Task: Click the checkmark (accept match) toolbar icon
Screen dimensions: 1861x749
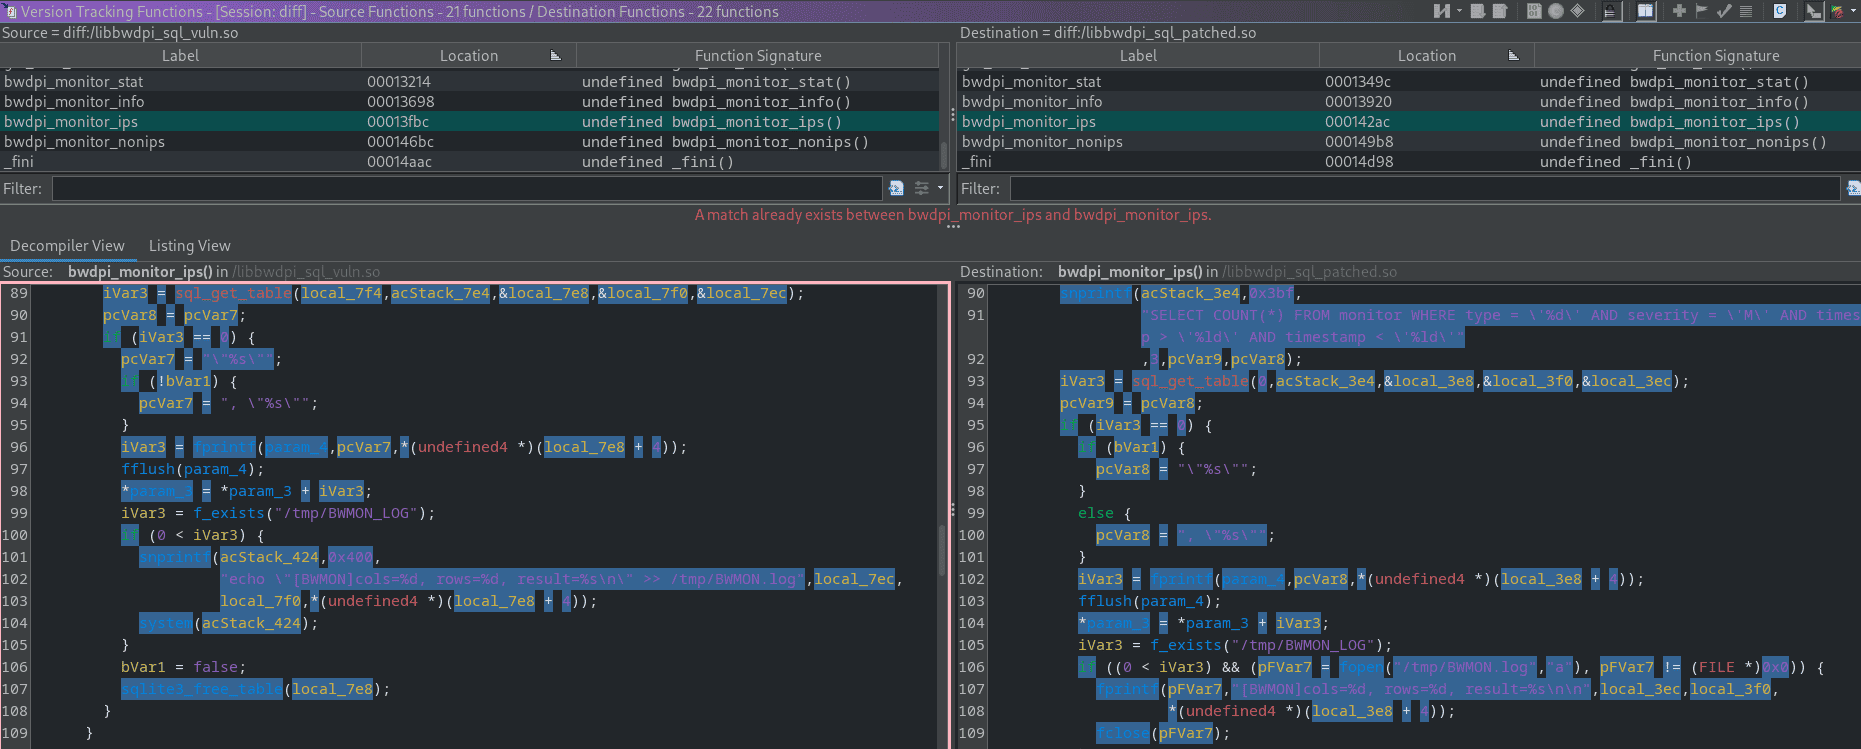Action: point(1724,11)
